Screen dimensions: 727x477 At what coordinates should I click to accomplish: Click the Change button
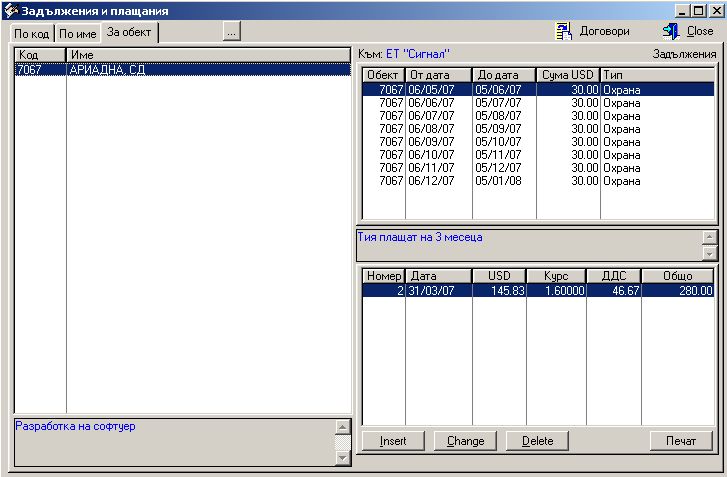tap(465, 441)
